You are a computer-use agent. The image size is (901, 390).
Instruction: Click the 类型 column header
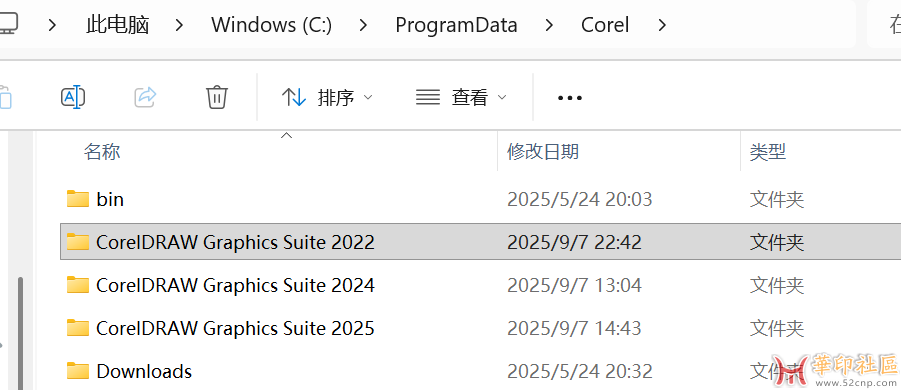768,152
